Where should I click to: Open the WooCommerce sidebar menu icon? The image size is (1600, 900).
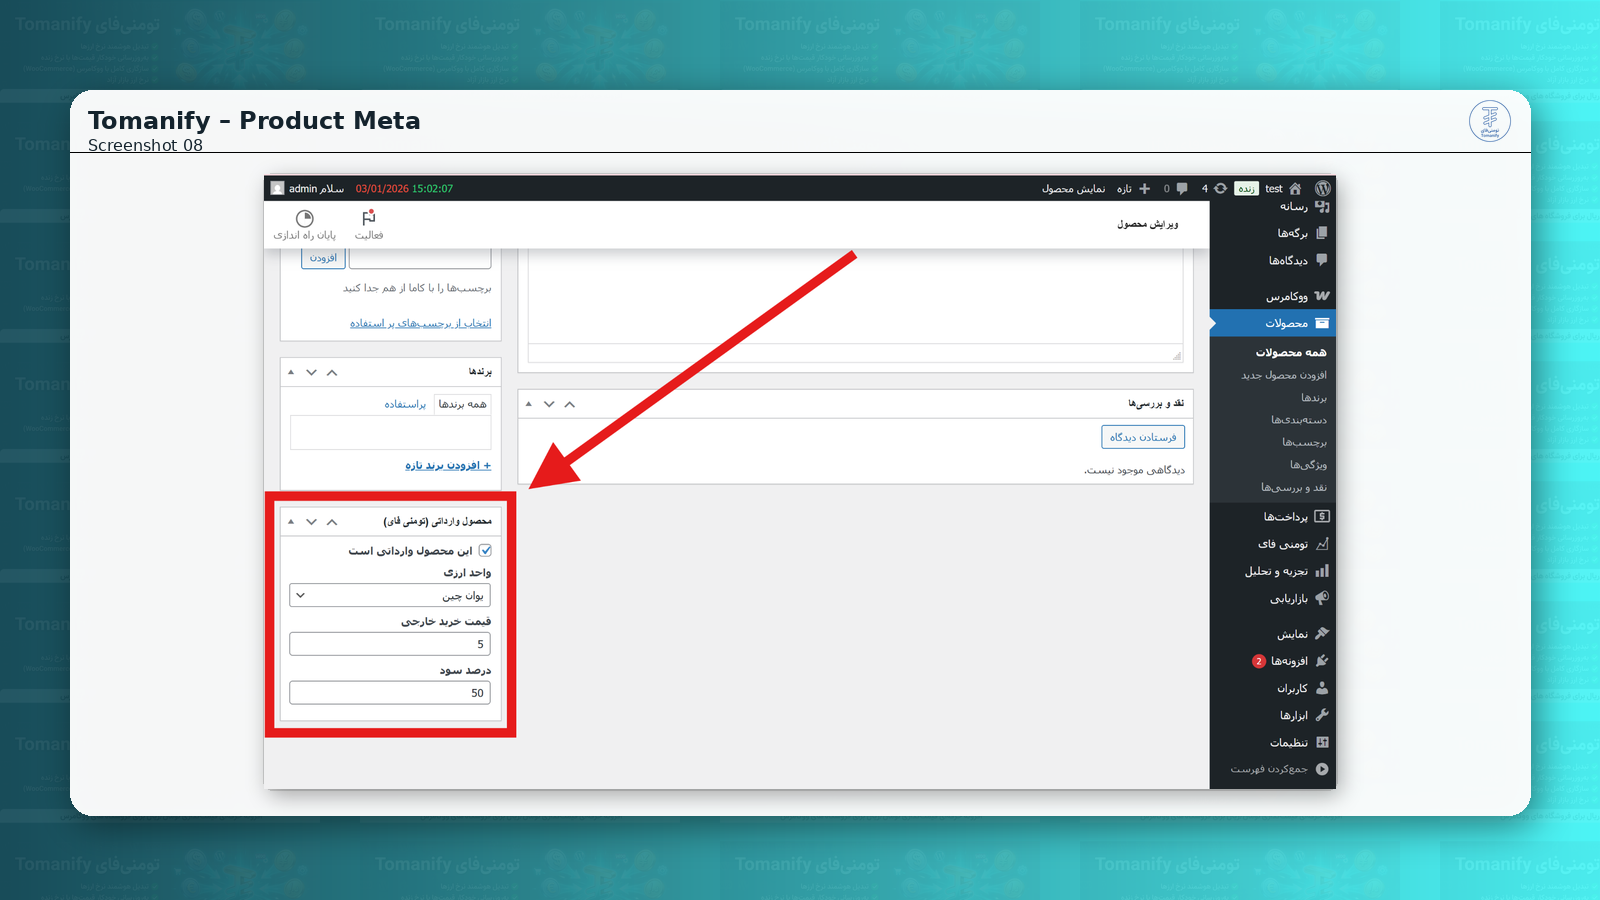(1322, 296)
